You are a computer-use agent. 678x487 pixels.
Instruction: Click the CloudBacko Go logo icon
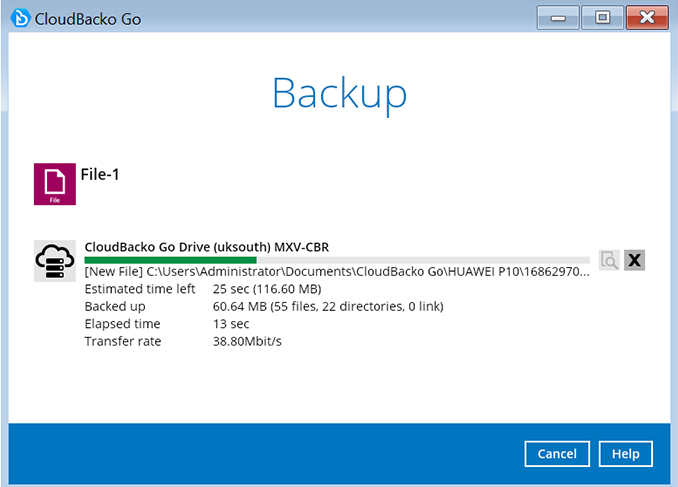coord(20,18)
